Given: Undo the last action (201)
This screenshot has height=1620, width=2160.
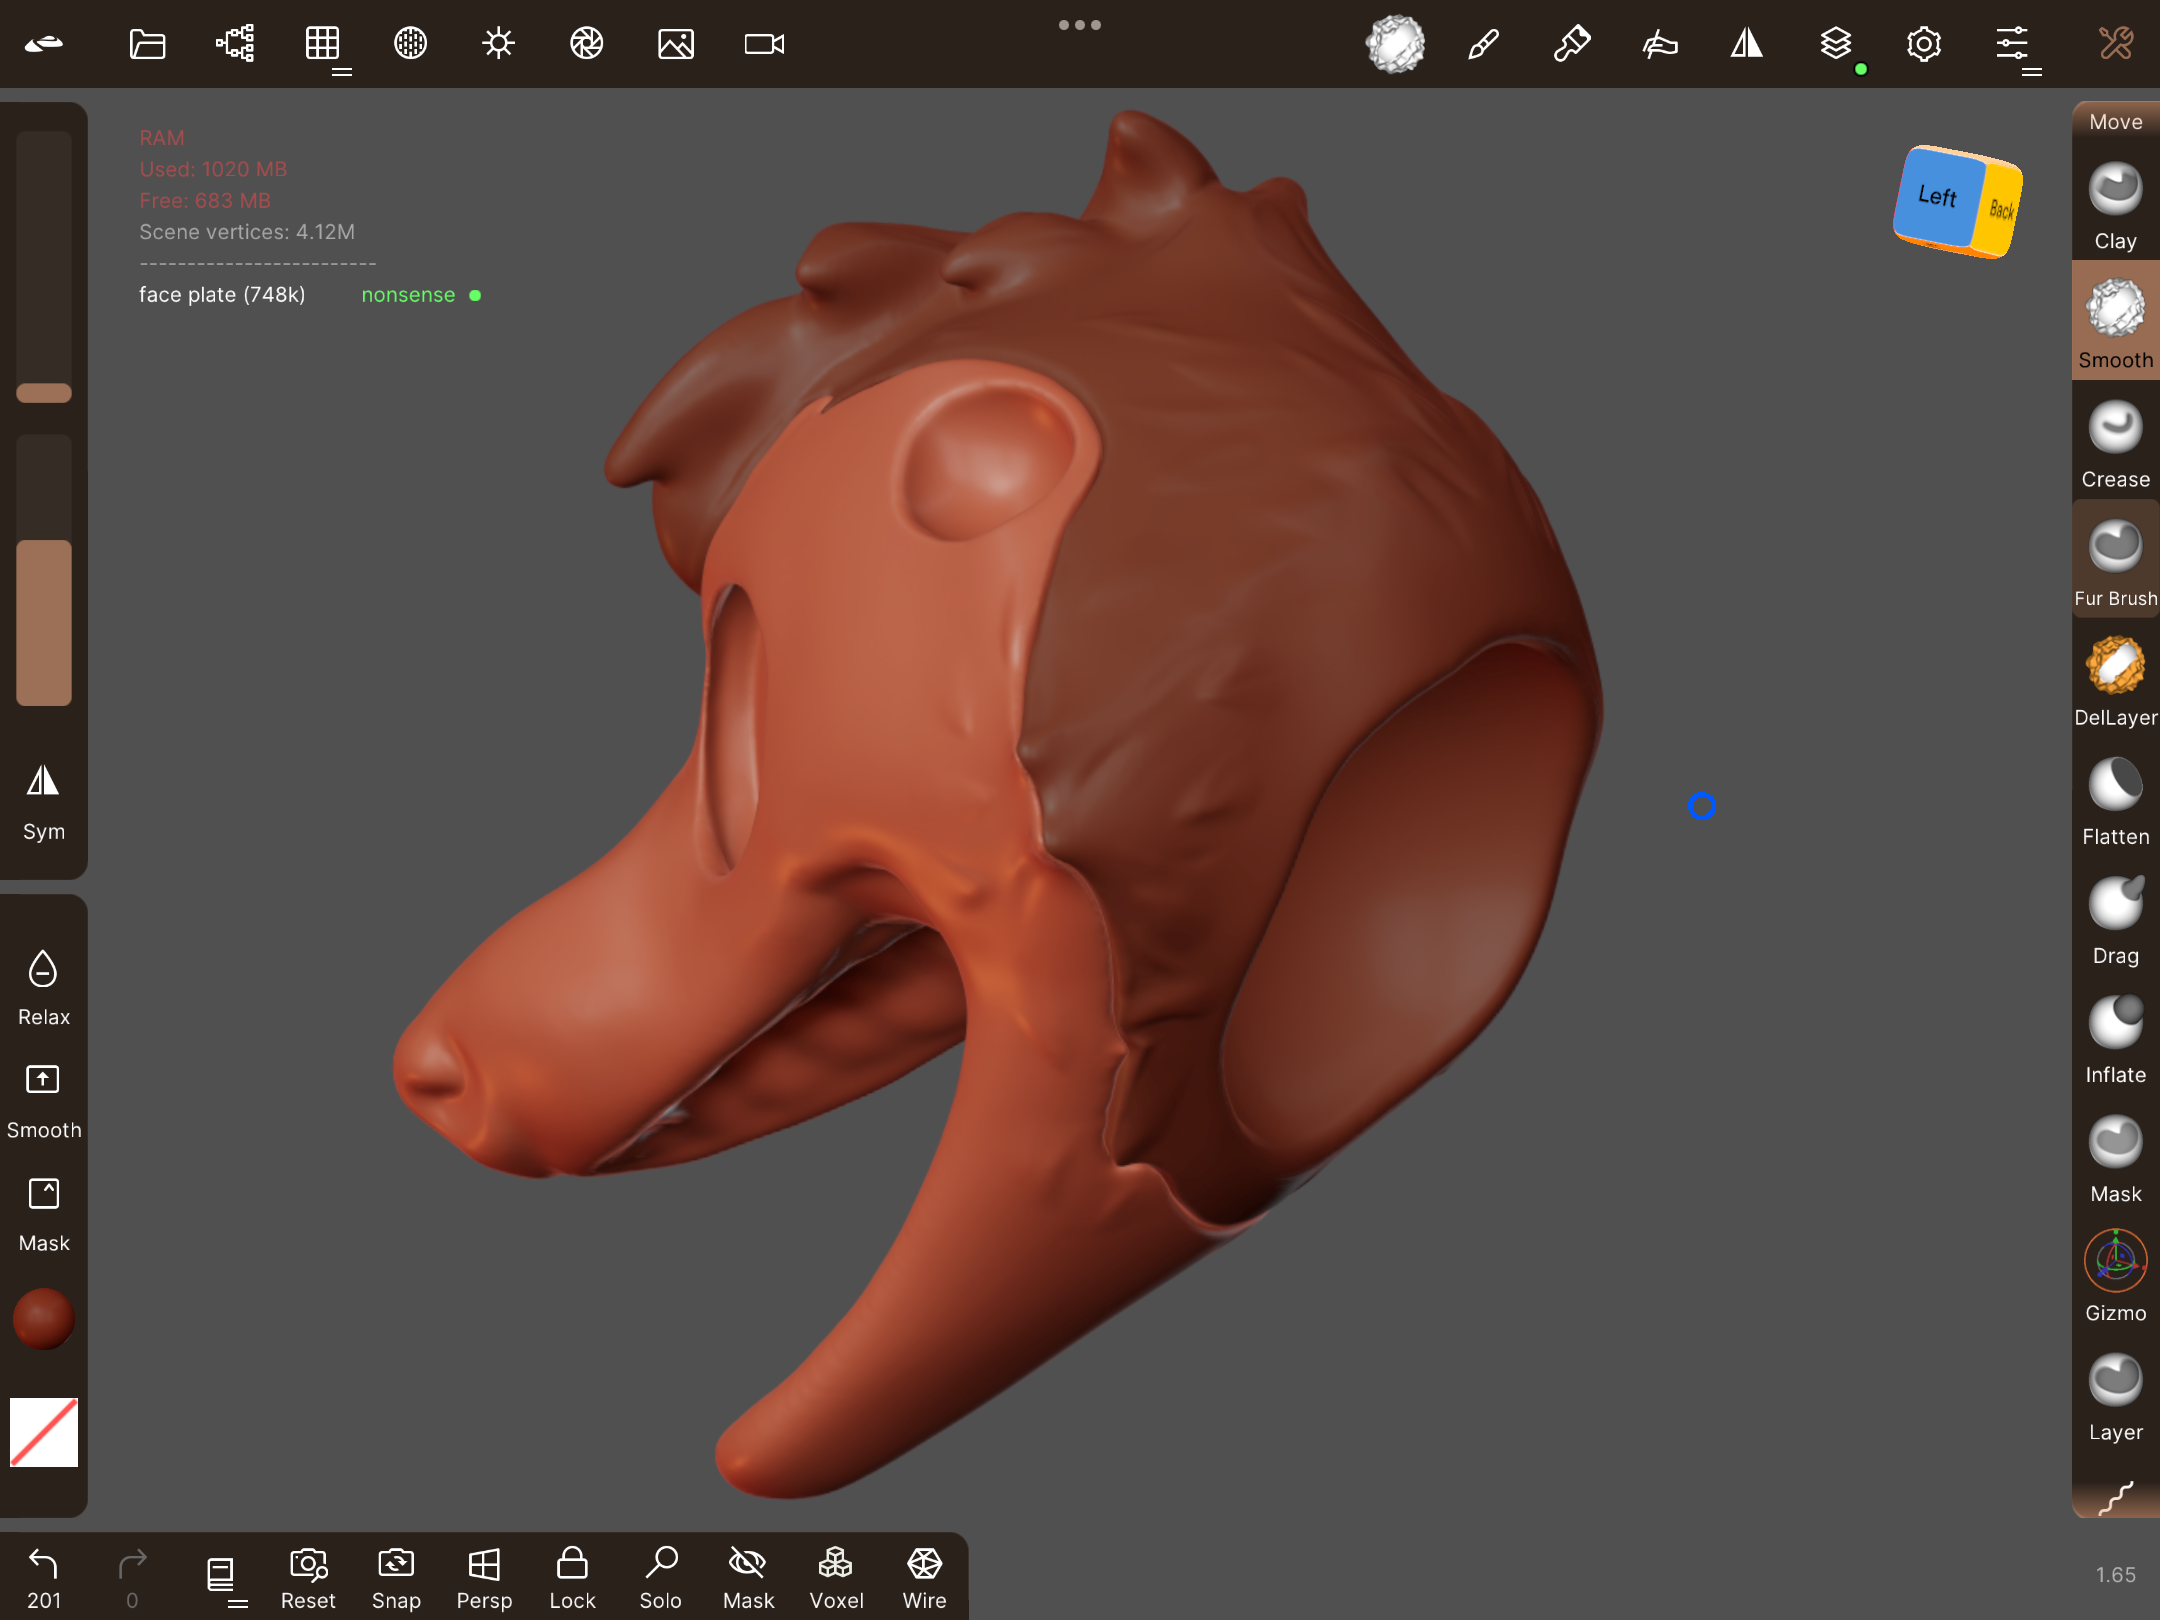Looking at the screenshot, I should 44,1578.
